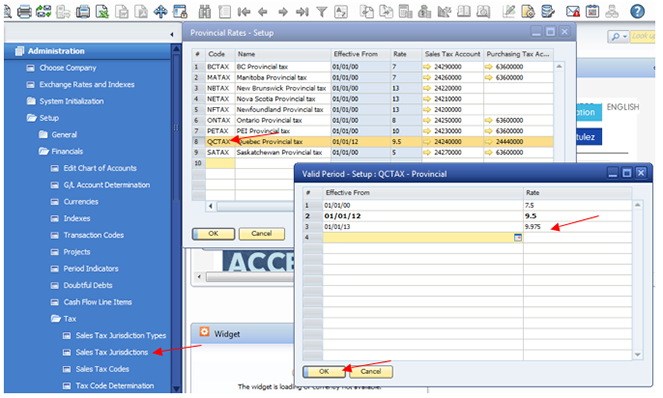Viewport: 663px width, 398px height.
Task: Click the Find binoculars icon
Action: pos(205,11)
